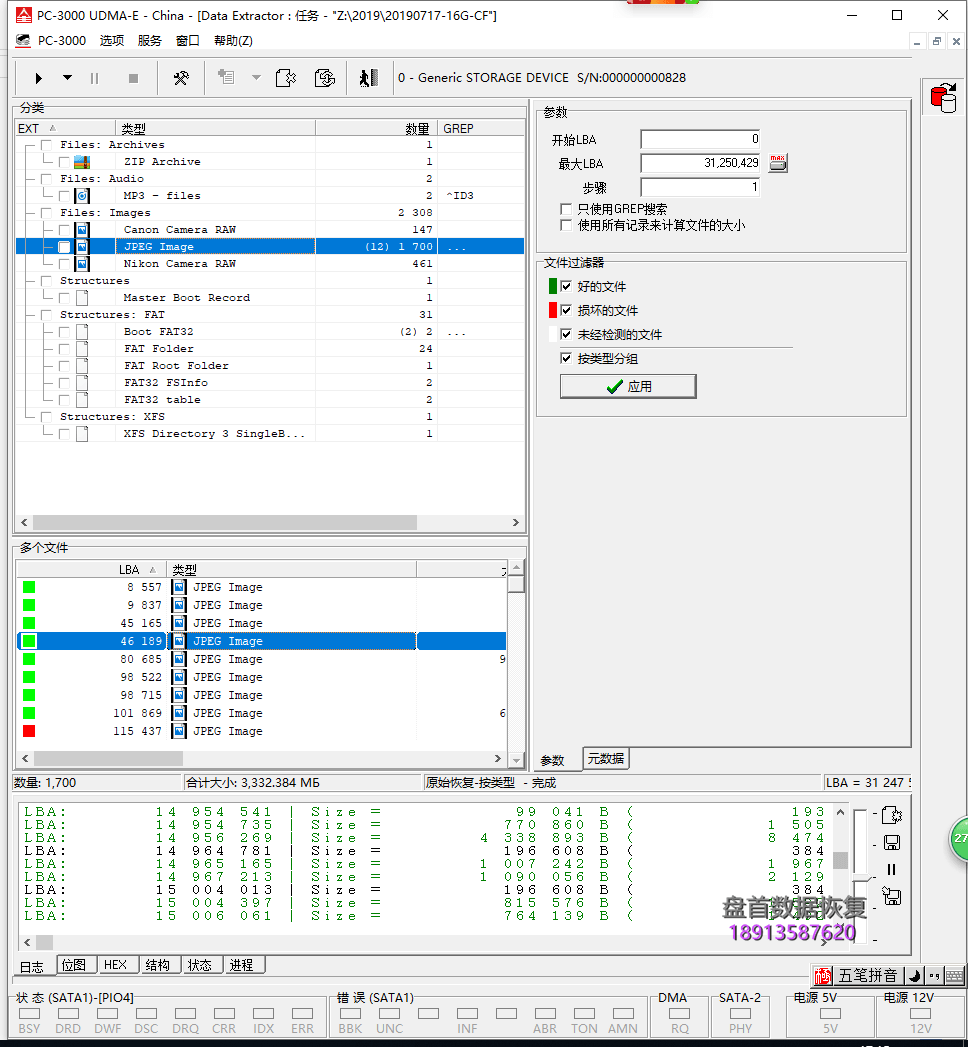Viewport: 968px width, 1047px height.
Task: Click the log save (floppy disk) icon
Action: [x=892, y=843]
